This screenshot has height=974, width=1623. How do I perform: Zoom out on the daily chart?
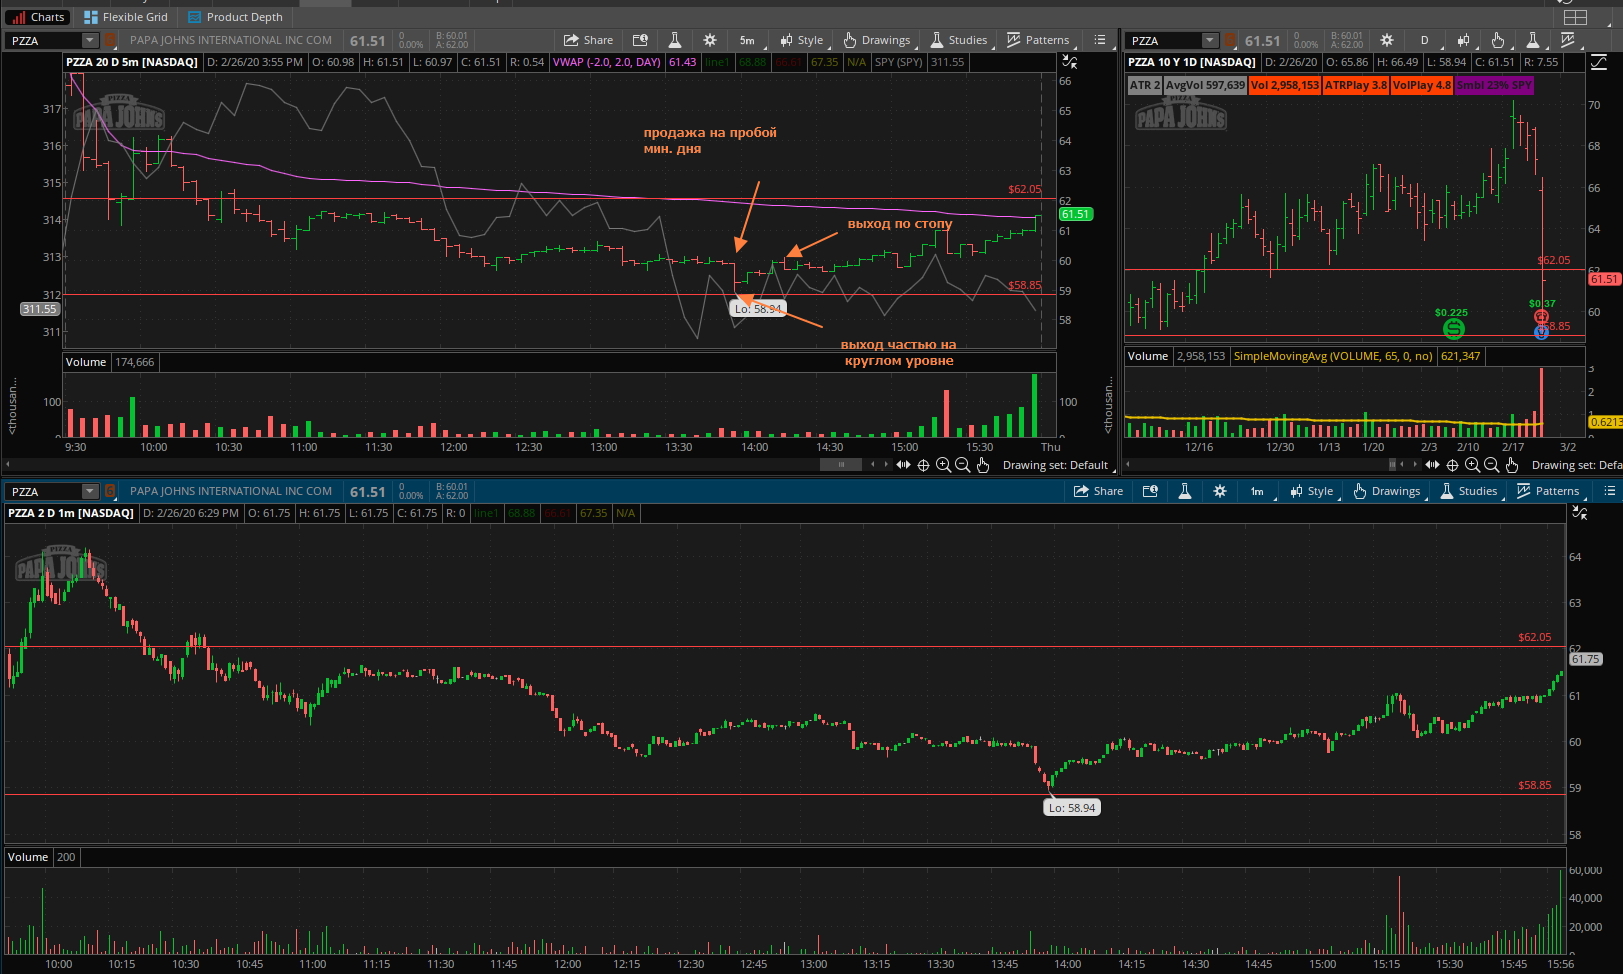point(1491,465)
